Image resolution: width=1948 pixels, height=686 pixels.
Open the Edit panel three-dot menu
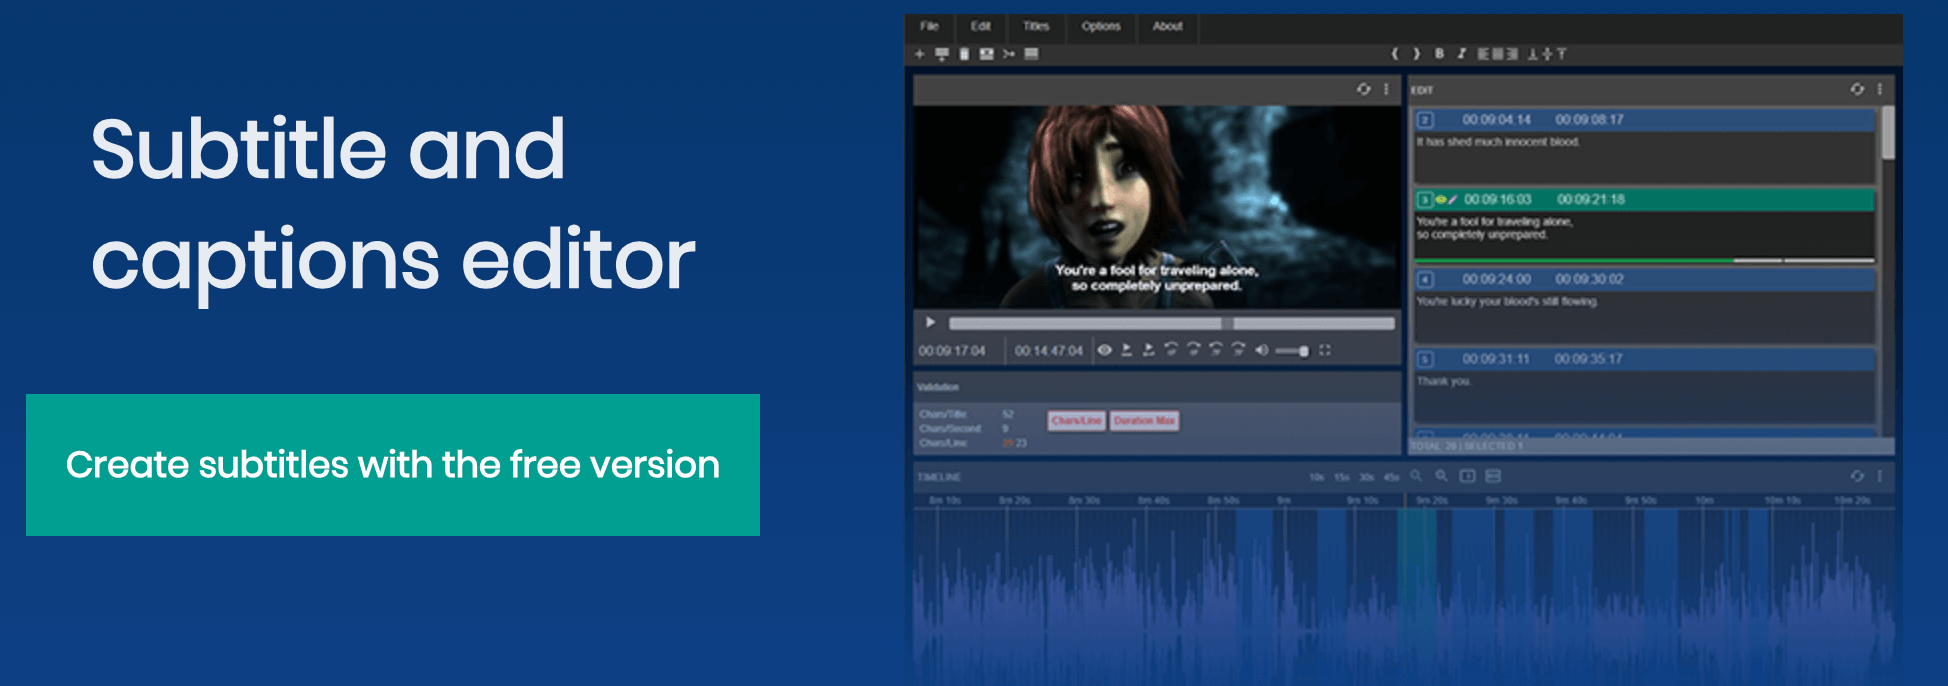point(1880,89)
